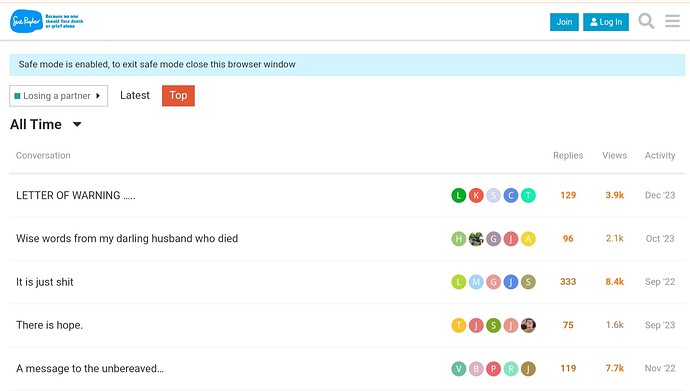Click the Log In button

tap(606, 22)
